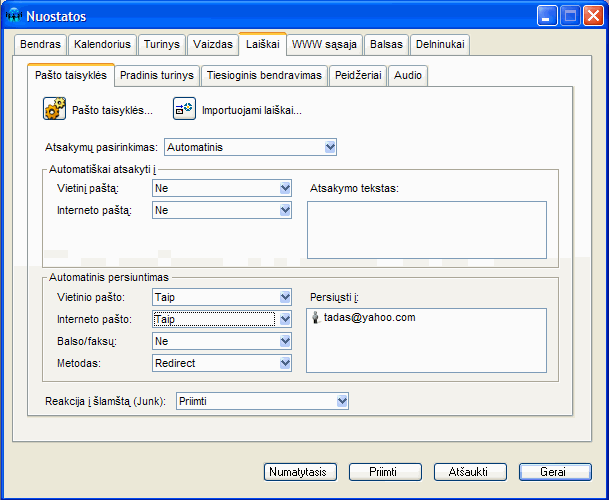Open the Tiesioginis bendravimas sub-tab
The width and height of the screenshot is (609, 500).
[x=265, y=75]
